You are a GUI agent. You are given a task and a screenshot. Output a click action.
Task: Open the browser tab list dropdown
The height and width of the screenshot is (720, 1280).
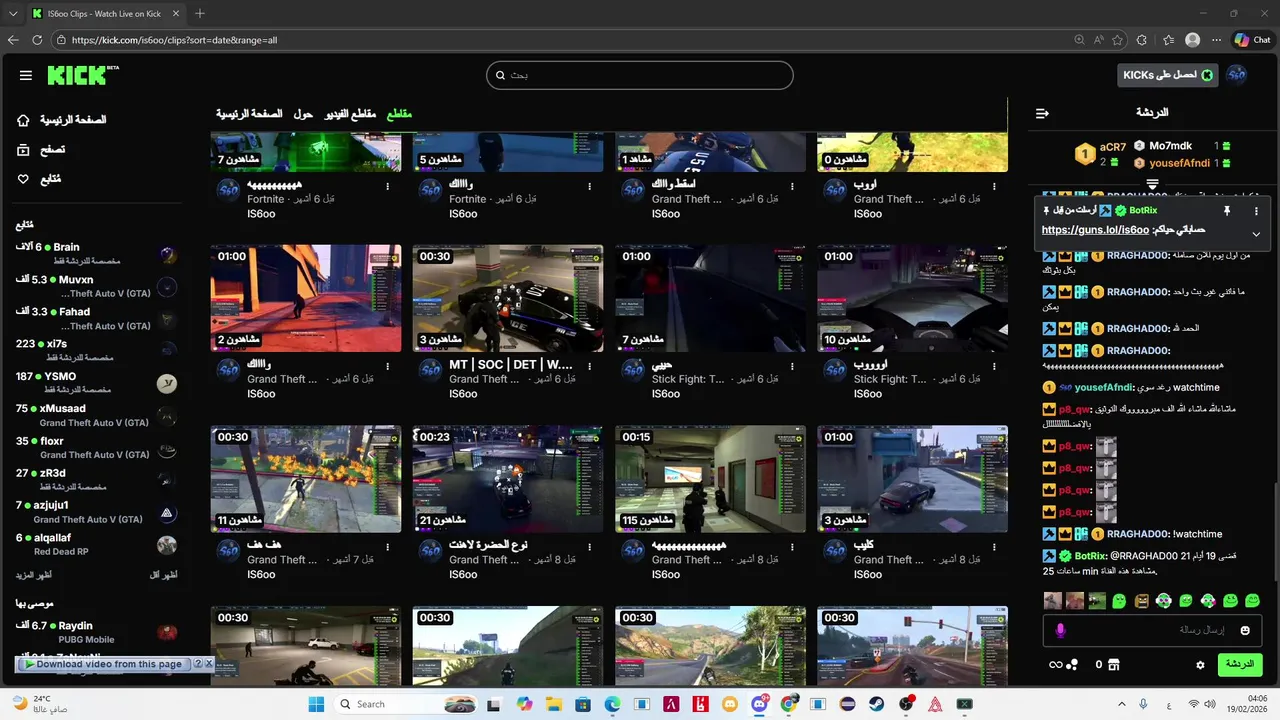coord(12,13)
